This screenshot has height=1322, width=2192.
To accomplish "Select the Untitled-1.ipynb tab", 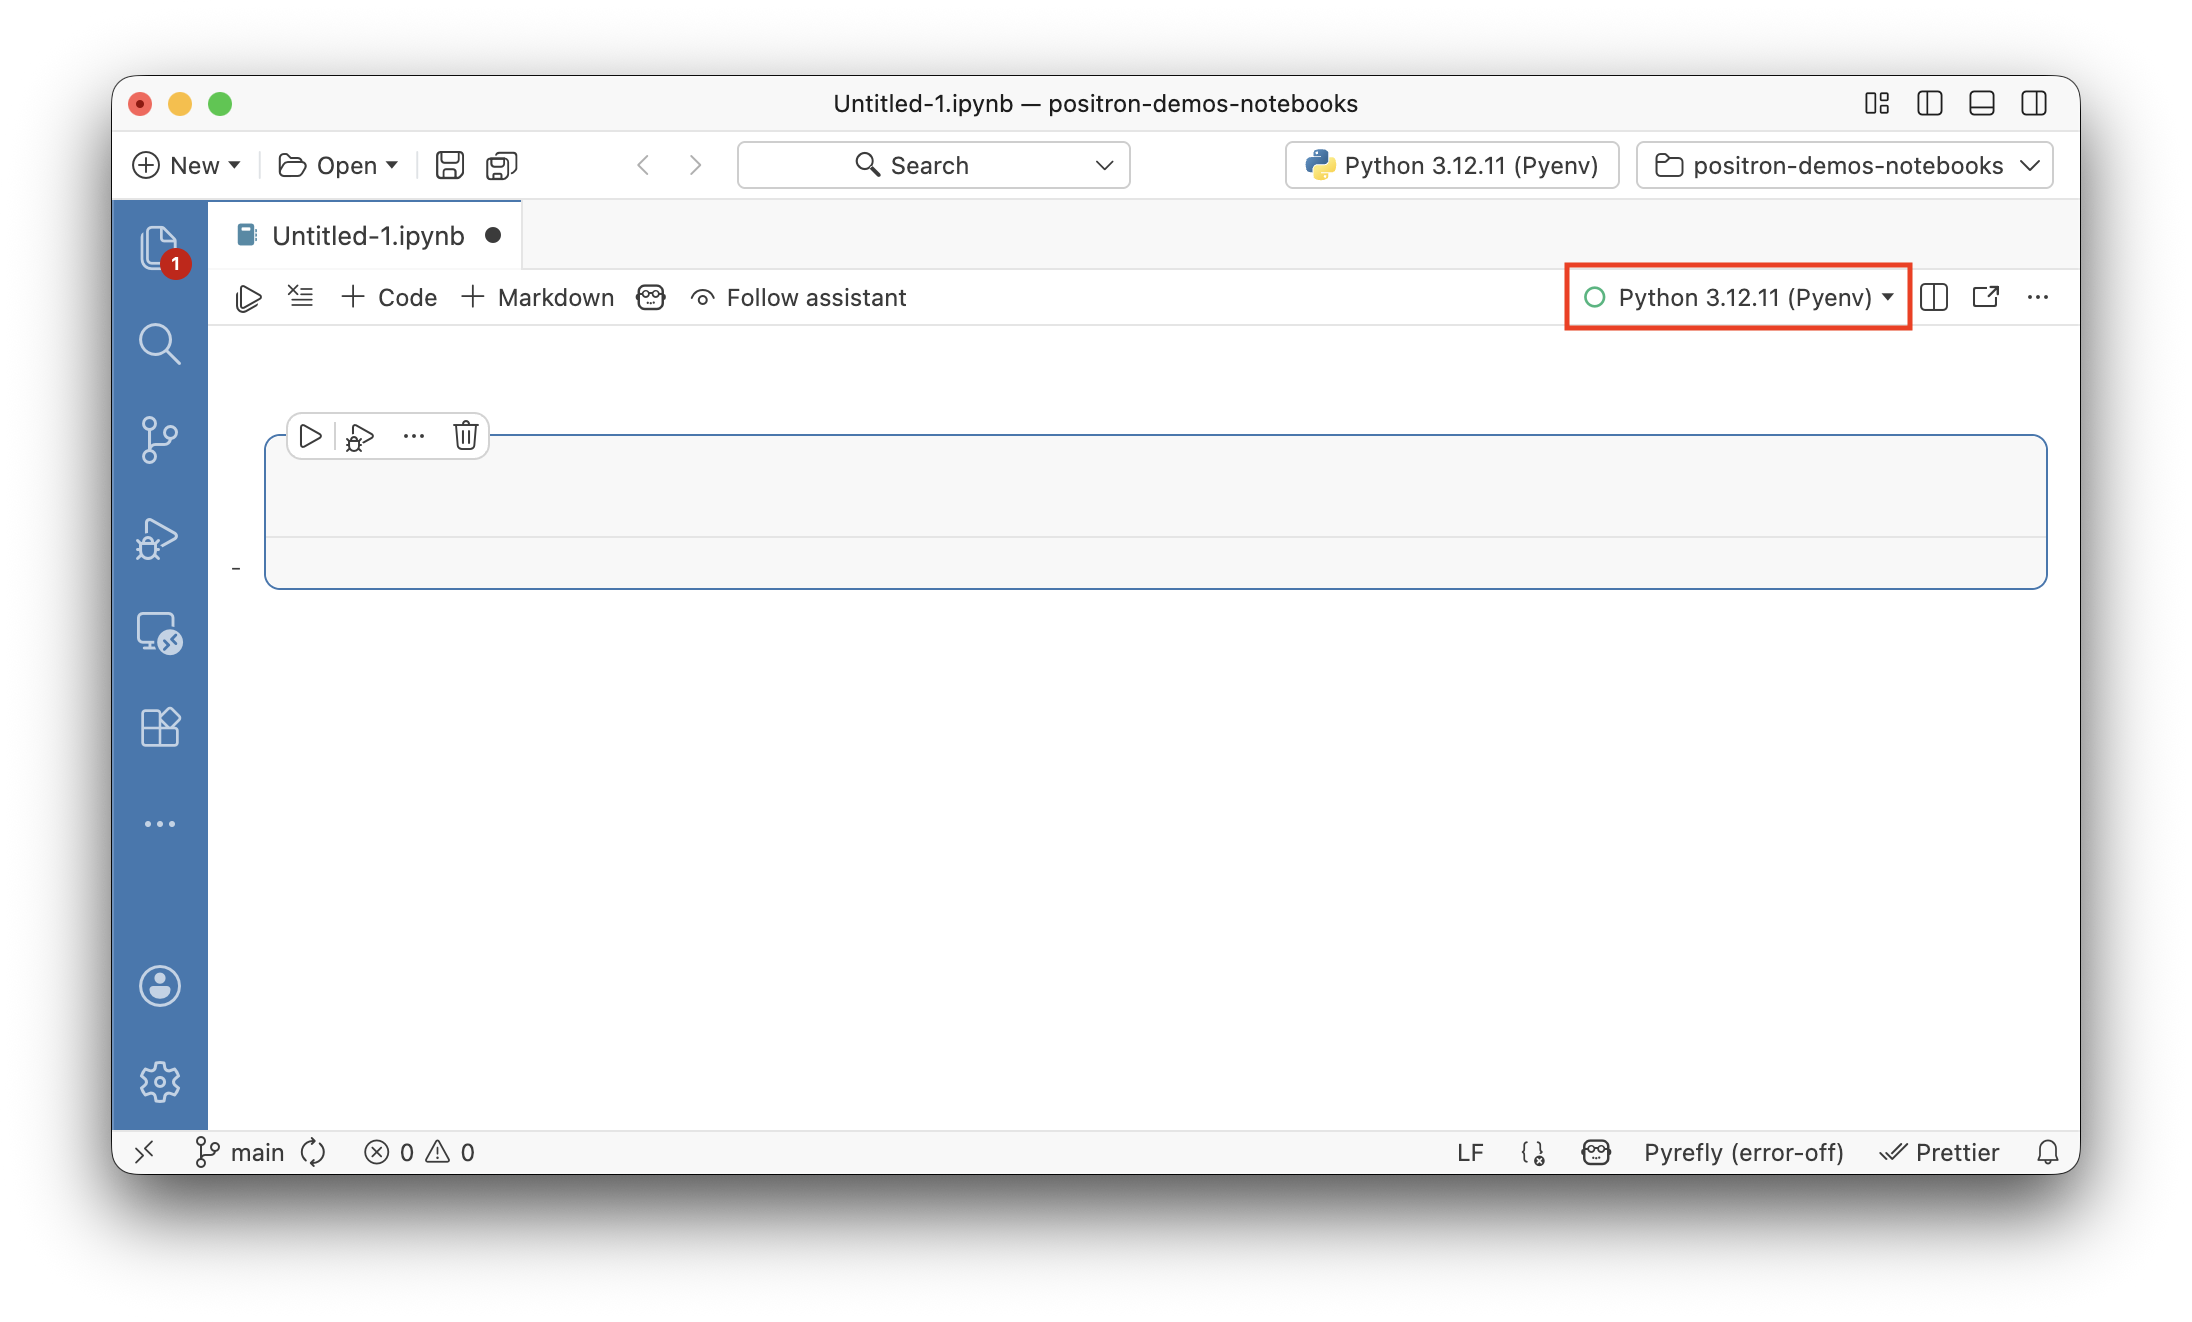I will [x=368, y=234].
